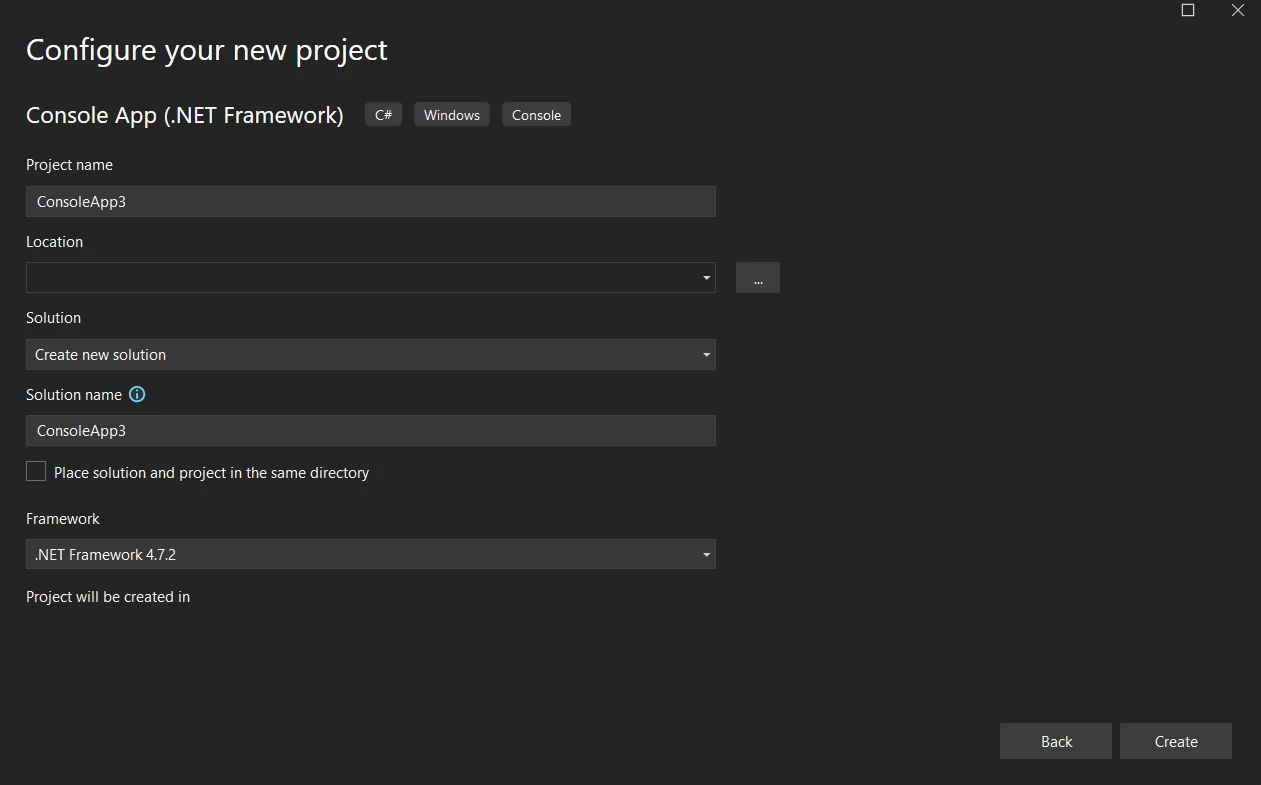Click the Back button

tap(1055, 742)
